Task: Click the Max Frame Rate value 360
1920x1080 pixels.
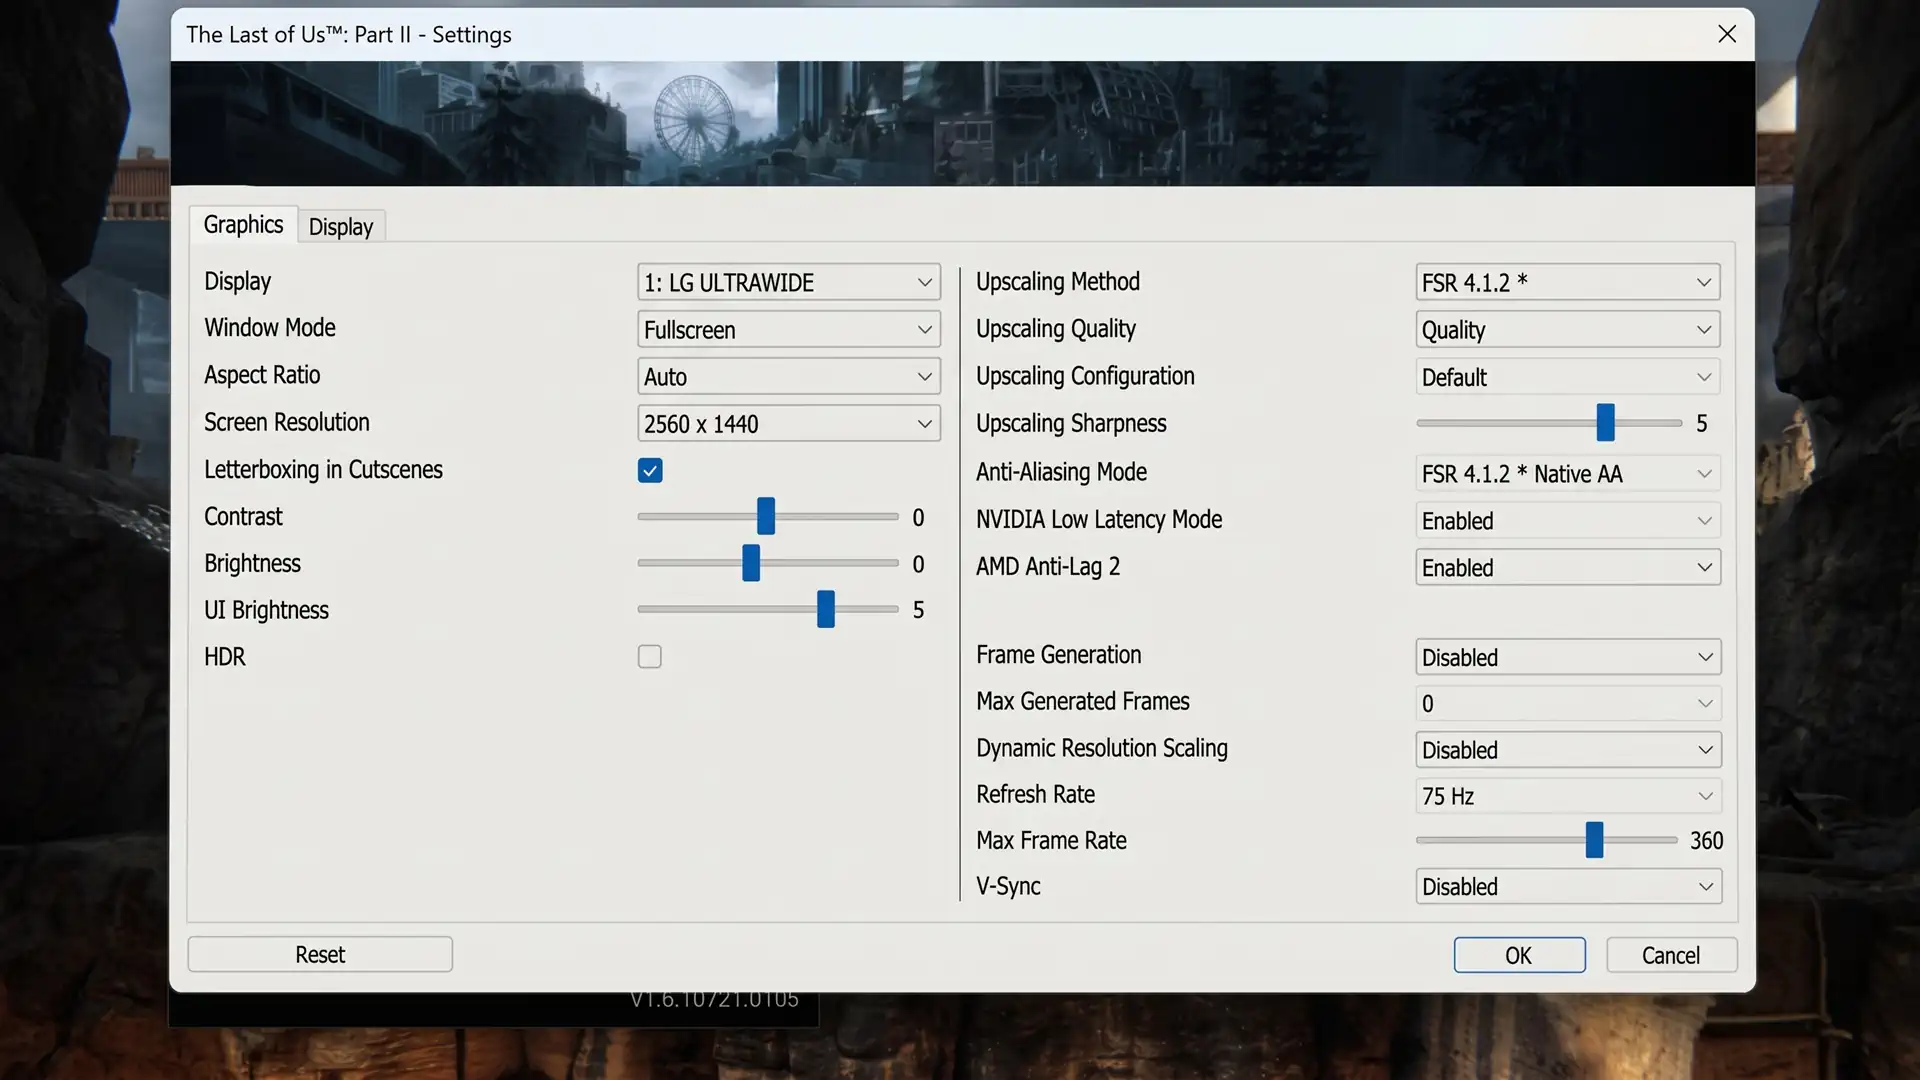Action: click(1707, 841)
